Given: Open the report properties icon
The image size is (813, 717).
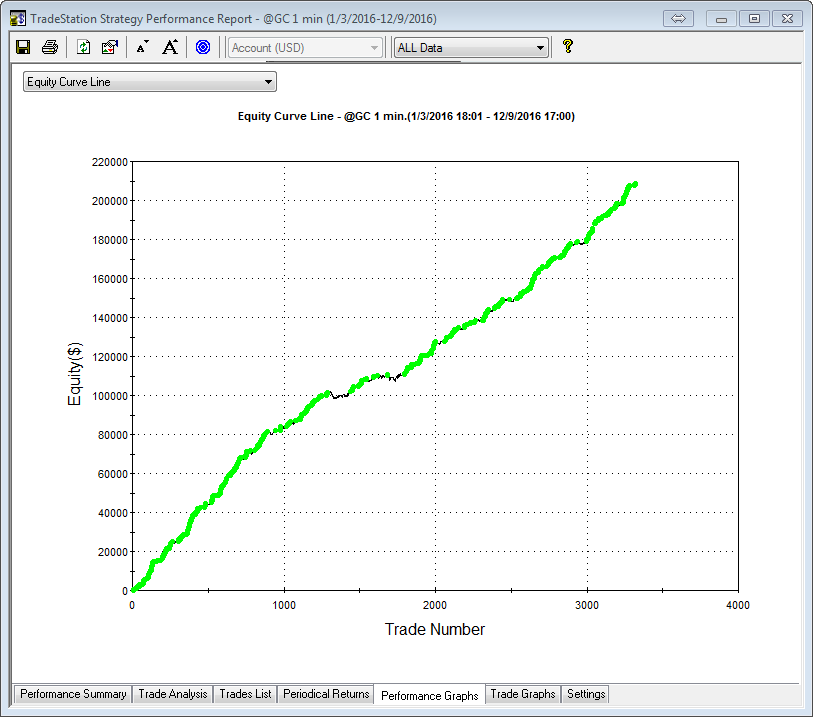Looking at the screenshot, I should (x=110, y=47).
